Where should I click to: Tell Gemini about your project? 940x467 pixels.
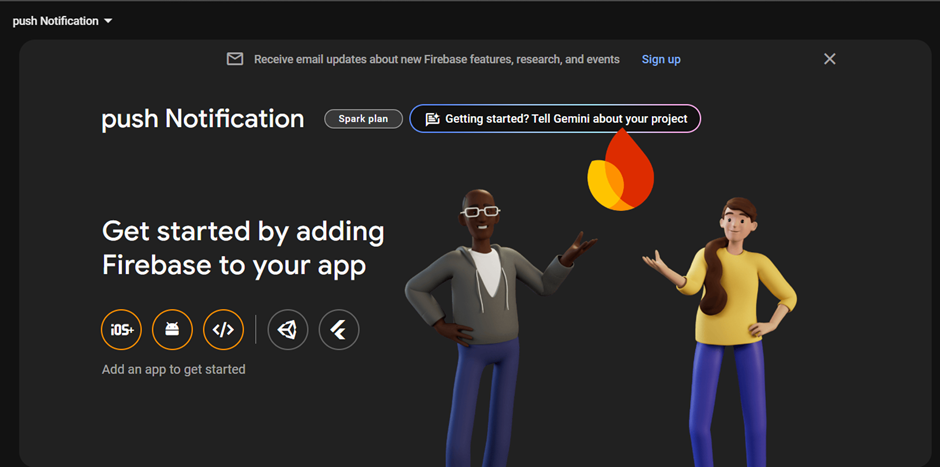[555, 119]
